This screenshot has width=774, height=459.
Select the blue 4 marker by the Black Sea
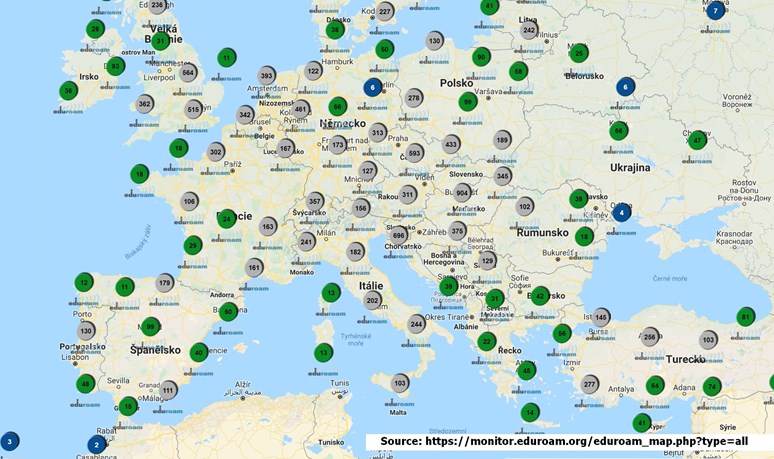coord(622,212)
